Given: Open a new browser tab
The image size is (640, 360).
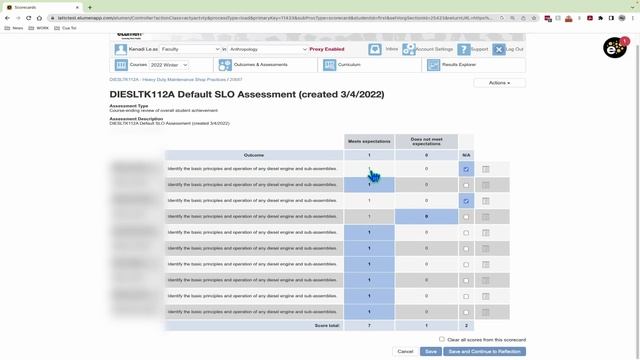Looking at the screenshot, I should tap(90, 7).
